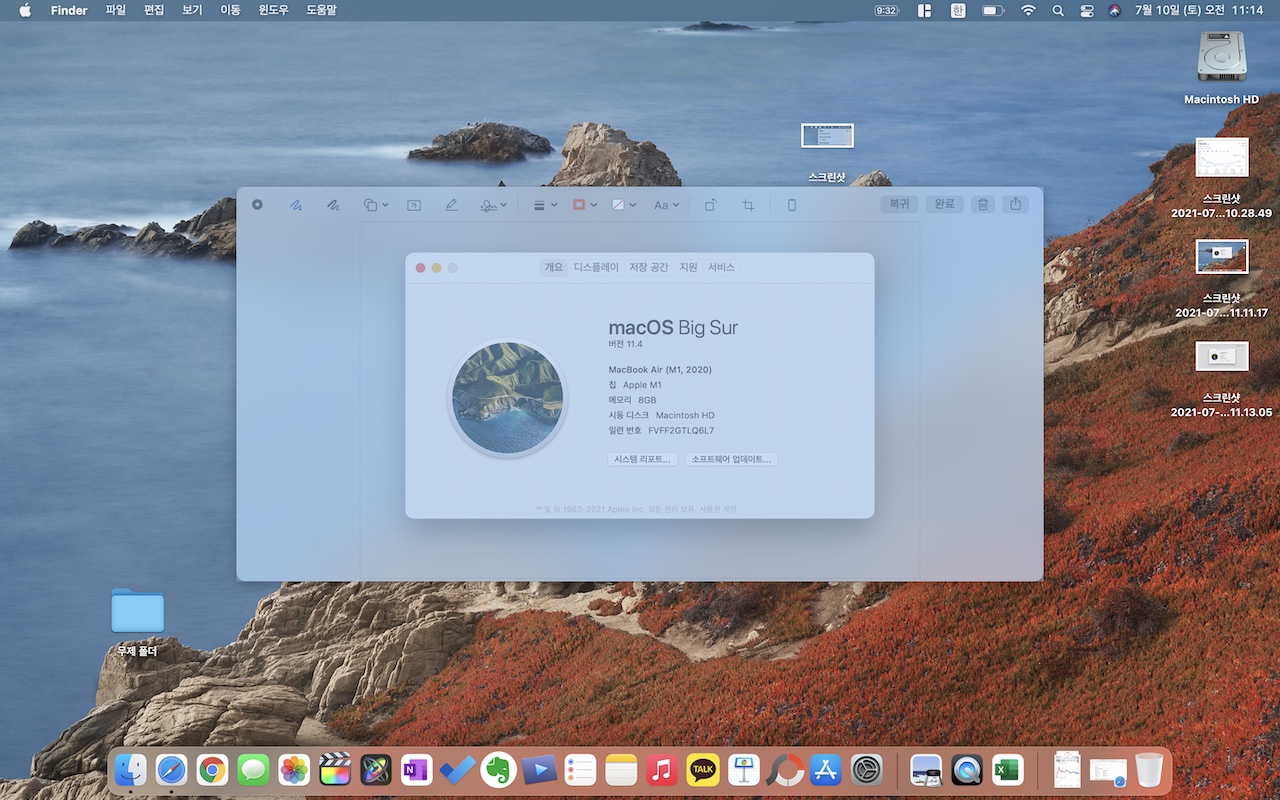Click the annotate on iPhone icon

coord(792,204)
